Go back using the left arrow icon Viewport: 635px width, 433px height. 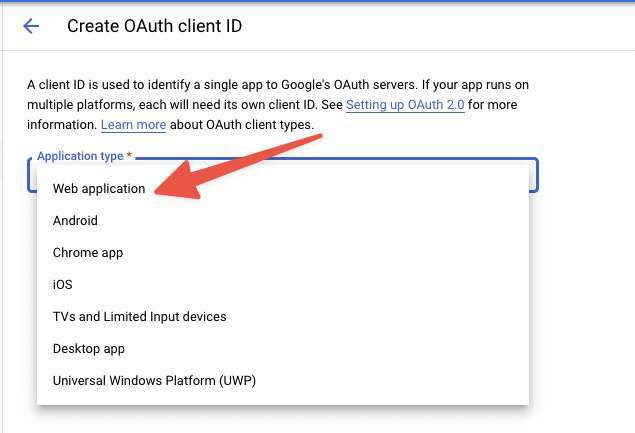(x=31, y=26)
